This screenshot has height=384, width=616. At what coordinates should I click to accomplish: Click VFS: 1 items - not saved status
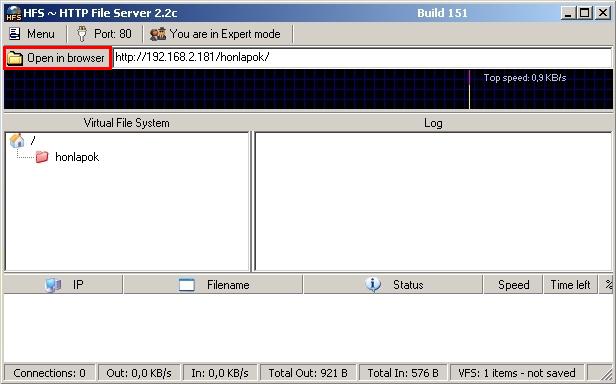517,373
